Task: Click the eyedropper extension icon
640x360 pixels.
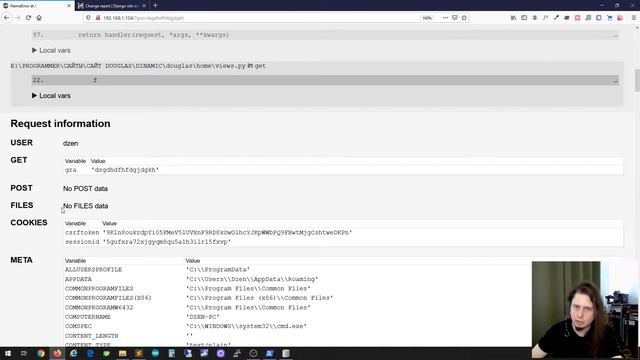Action: pos(556,18)
